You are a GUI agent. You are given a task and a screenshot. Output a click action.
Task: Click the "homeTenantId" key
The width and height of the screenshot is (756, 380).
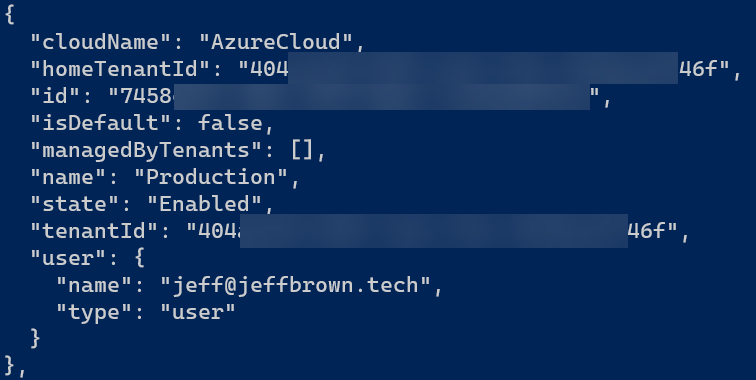[120, 69]
